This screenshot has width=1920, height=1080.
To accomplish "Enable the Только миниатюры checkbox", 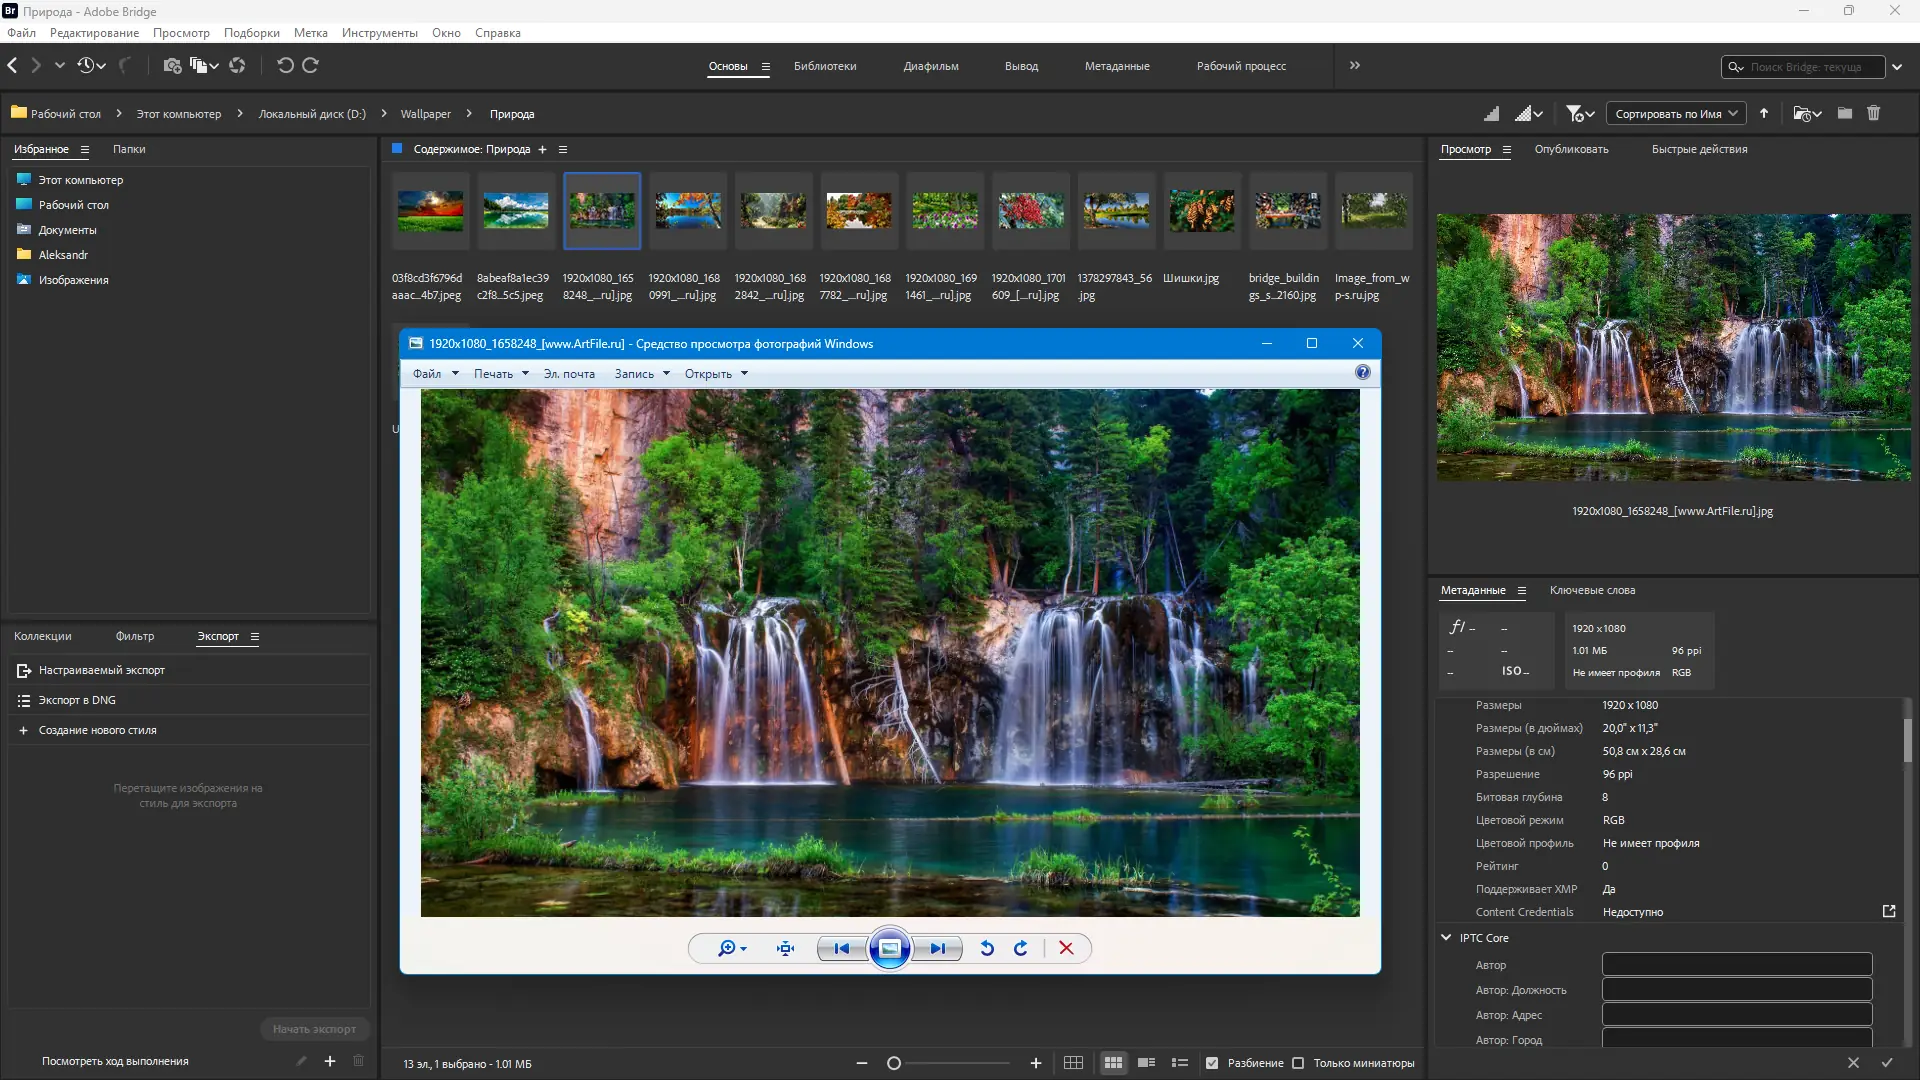I will (x=1298, y=1063).
